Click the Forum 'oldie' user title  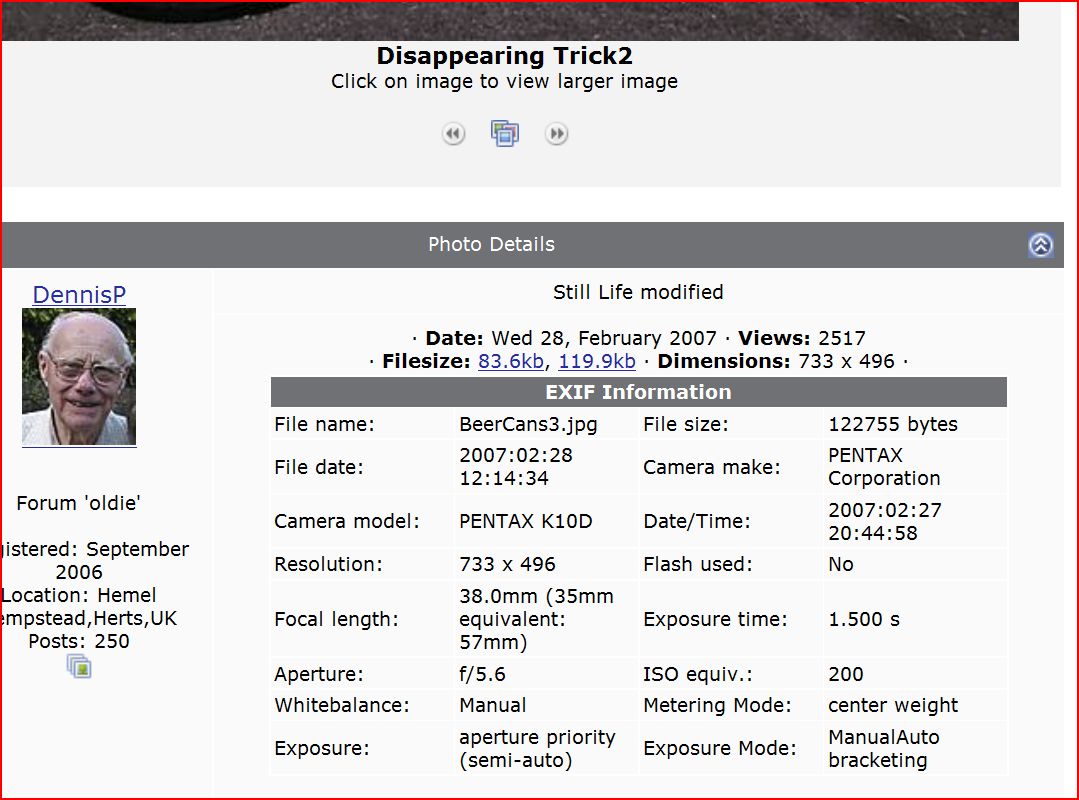coord(79,503)
